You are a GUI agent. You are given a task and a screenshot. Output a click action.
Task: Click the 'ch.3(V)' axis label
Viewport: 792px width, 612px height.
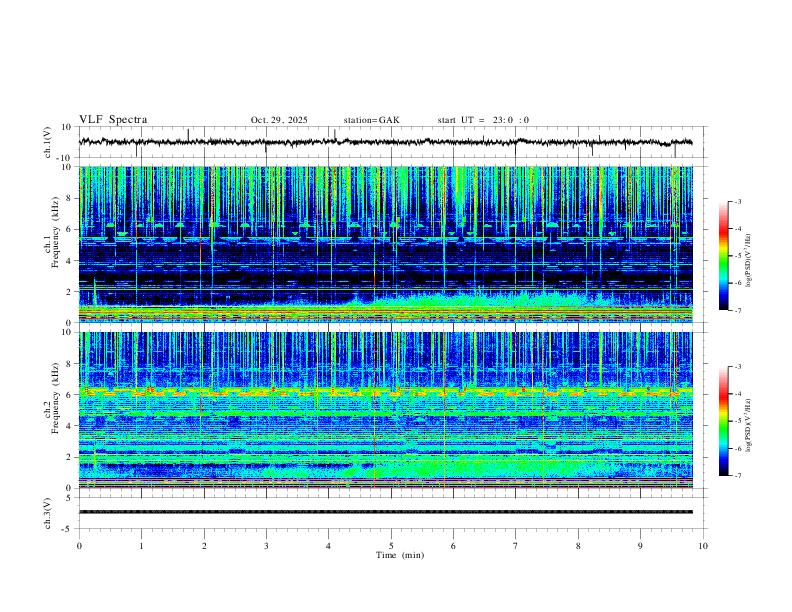tap(48, 514)
